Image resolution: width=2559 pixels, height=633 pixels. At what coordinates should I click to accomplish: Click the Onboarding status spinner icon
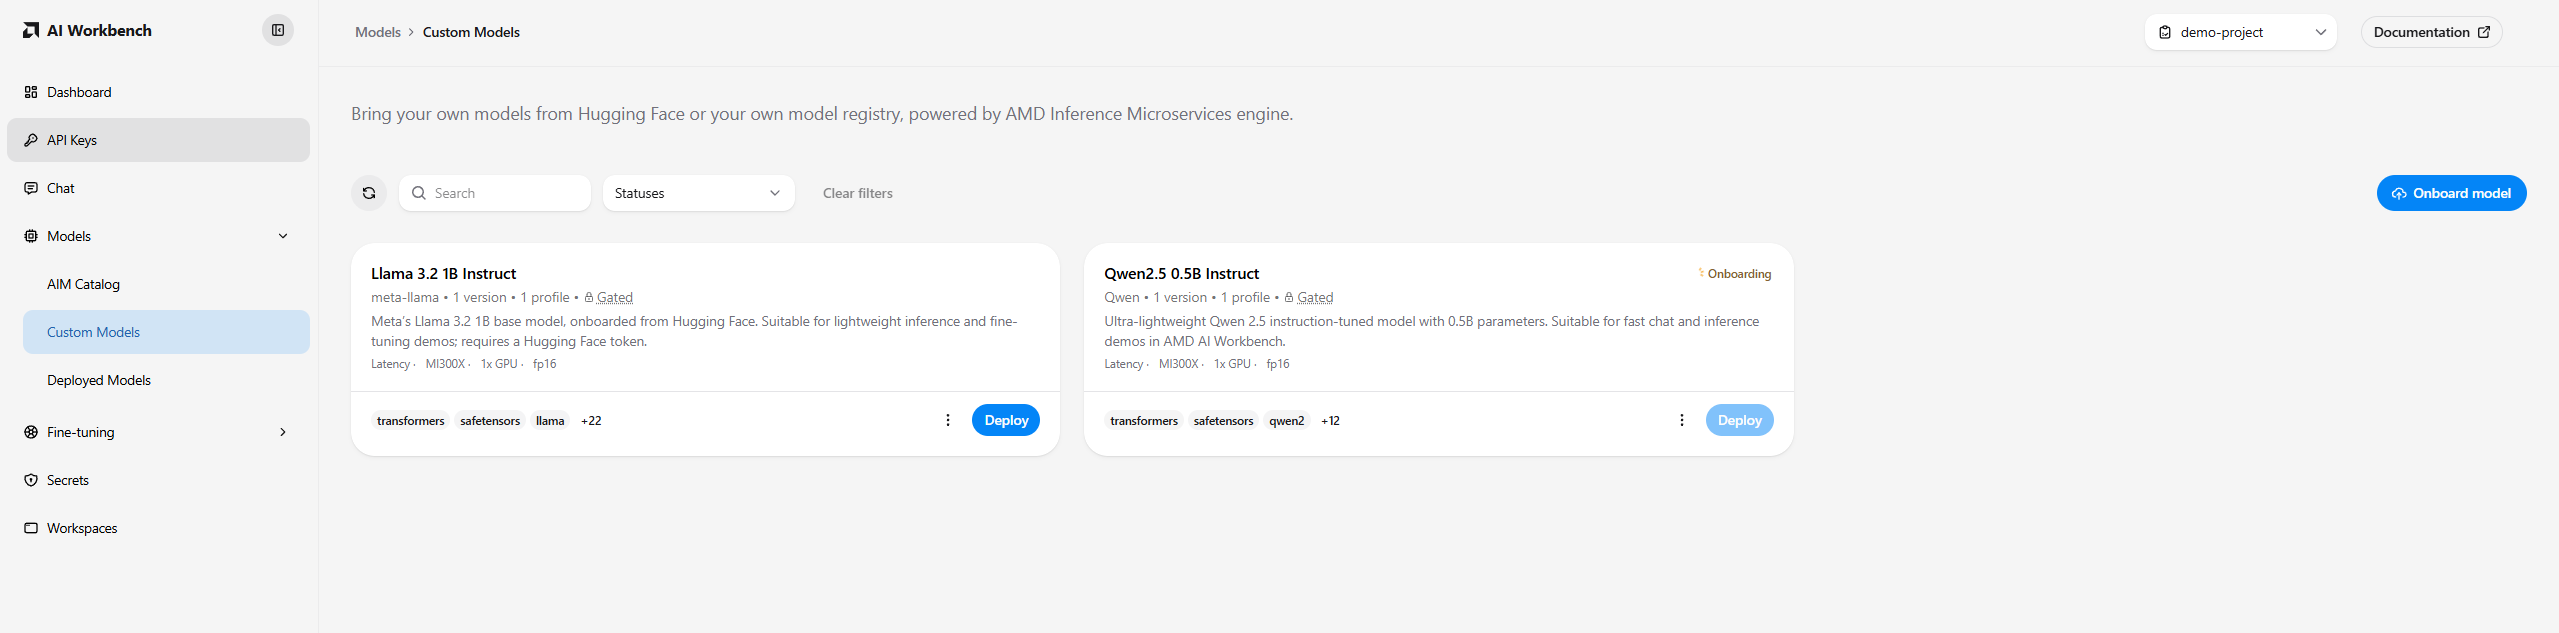click(1701, 272)
